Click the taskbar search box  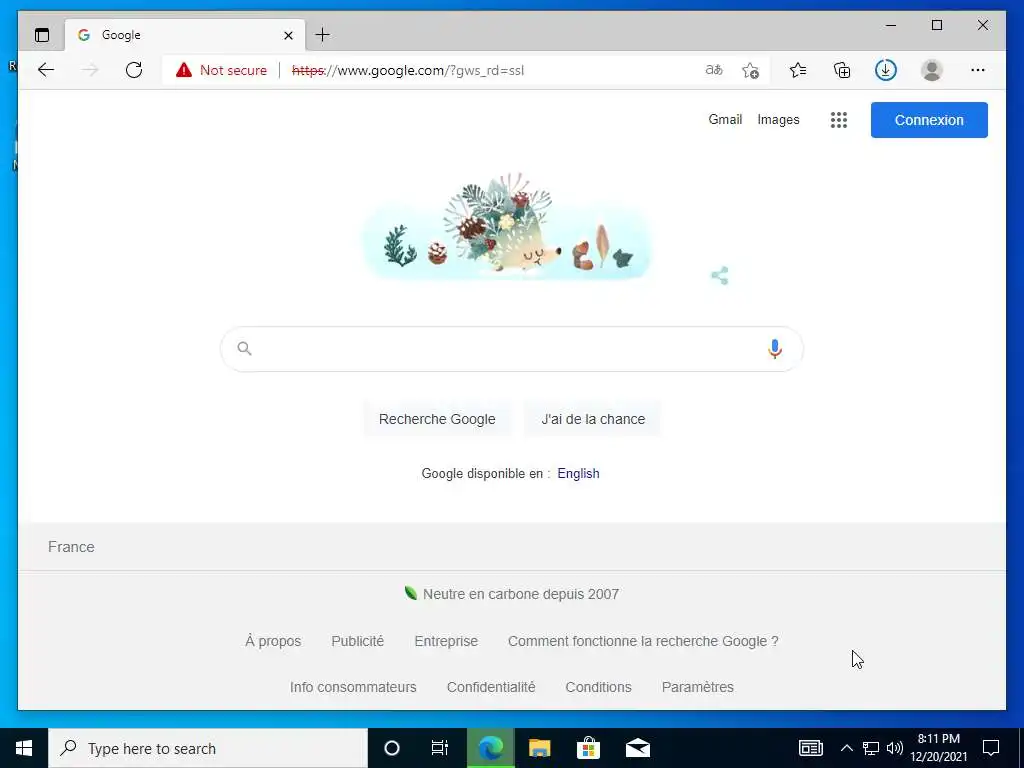pos(208,748)
